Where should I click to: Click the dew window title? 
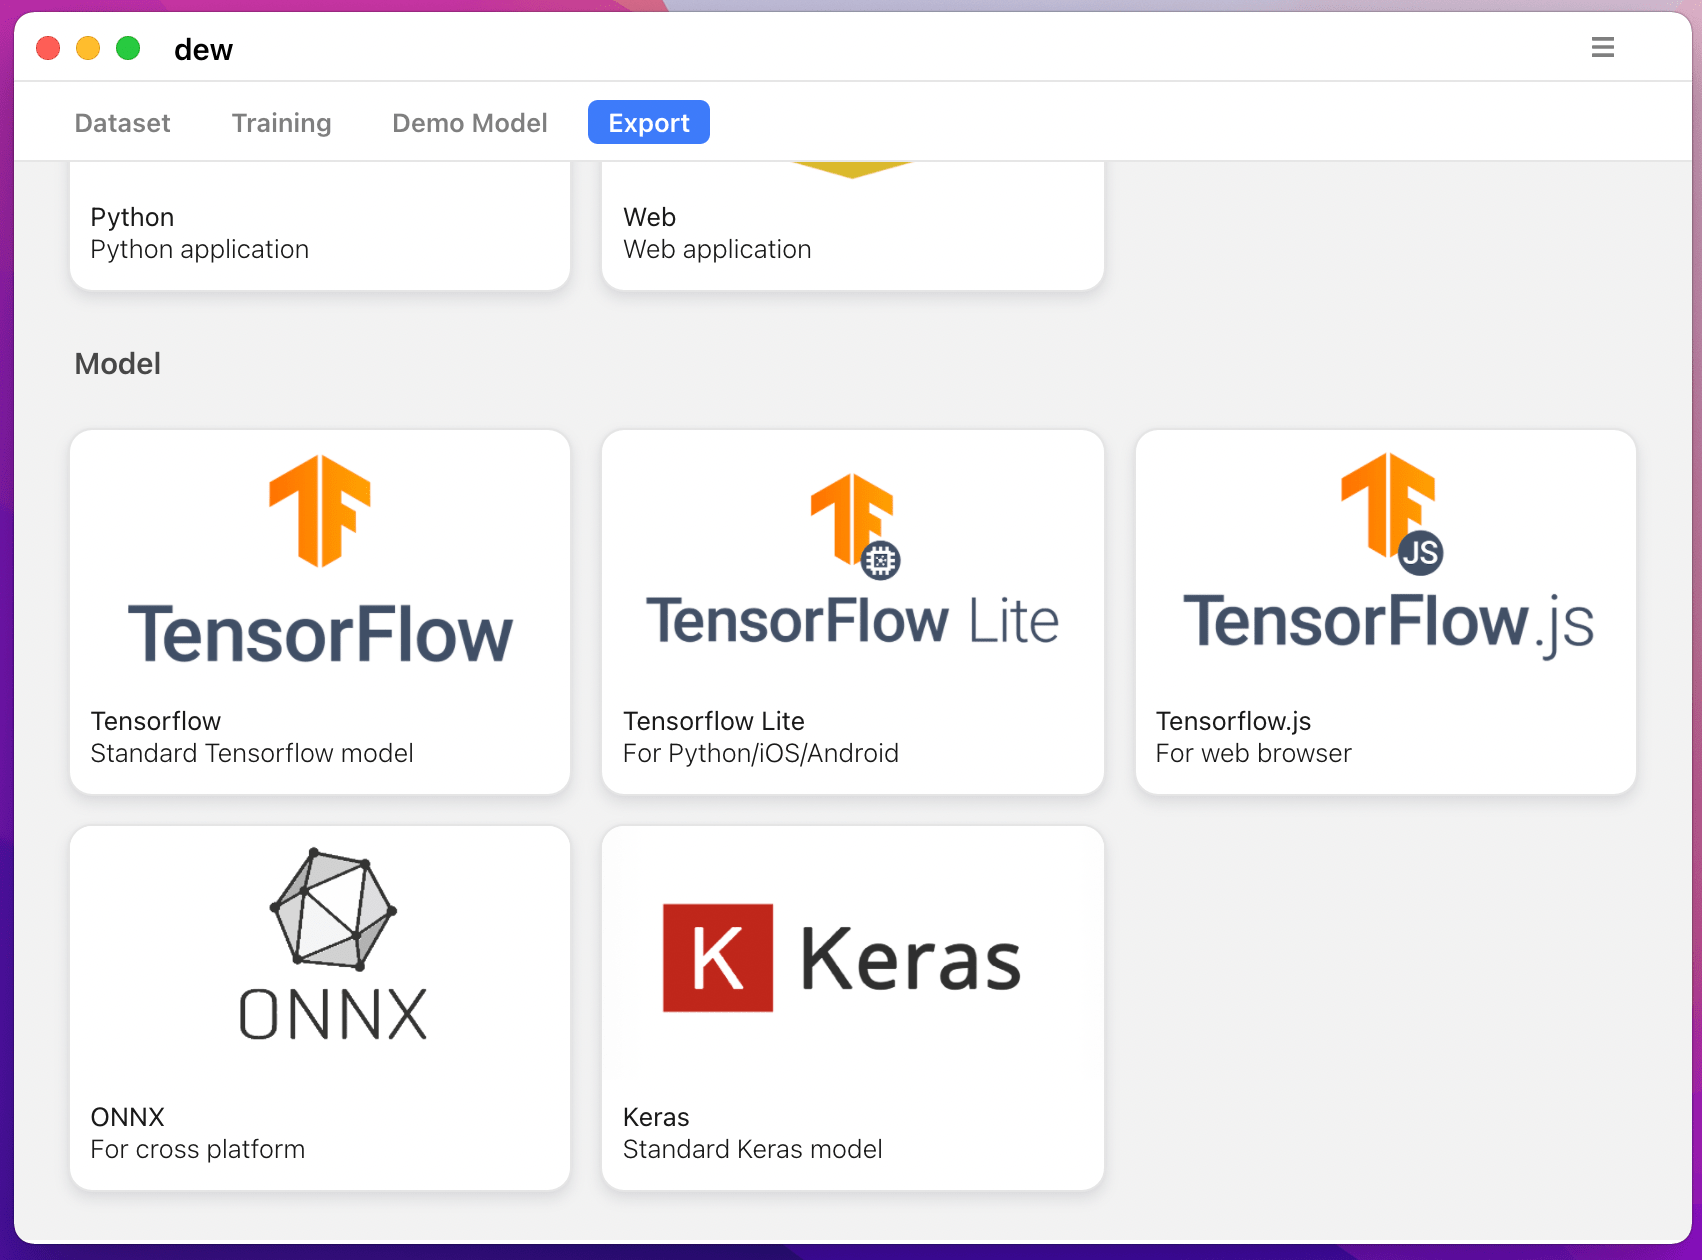[203, 49]
